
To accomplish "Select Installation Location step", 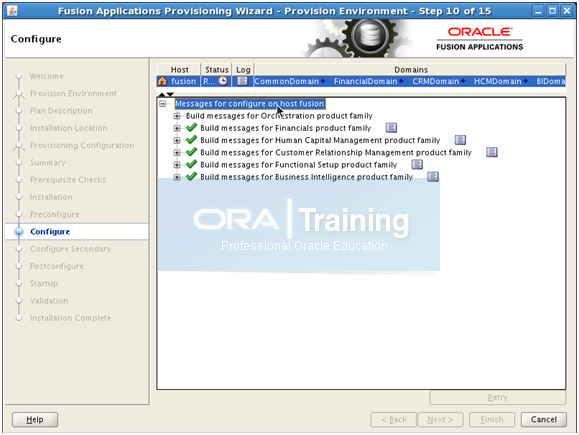I will coord(69,128).
